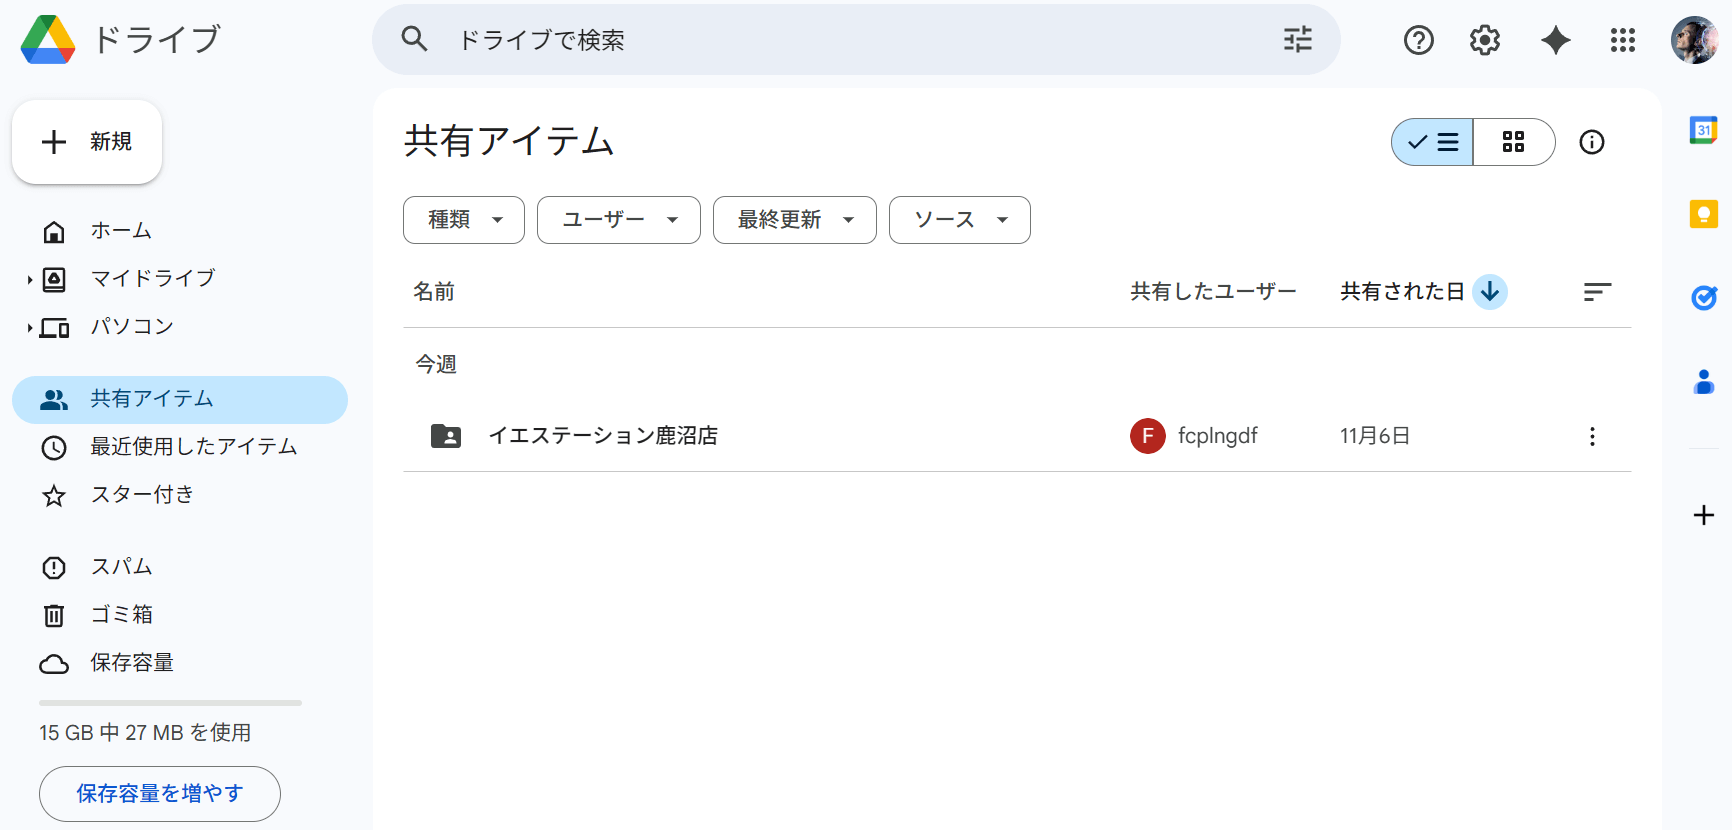Screen dimensions: 1732x830
Task: Reverse sort direction arrow beside 共有された日
Action: 1489,291
